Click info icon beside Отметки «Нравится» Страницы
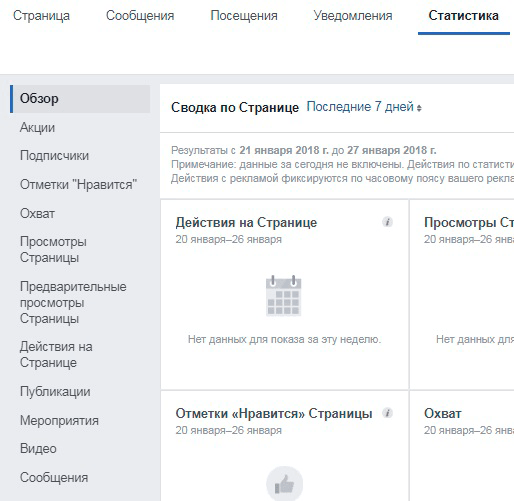514x501 pixels. click(x=387, y=413)
